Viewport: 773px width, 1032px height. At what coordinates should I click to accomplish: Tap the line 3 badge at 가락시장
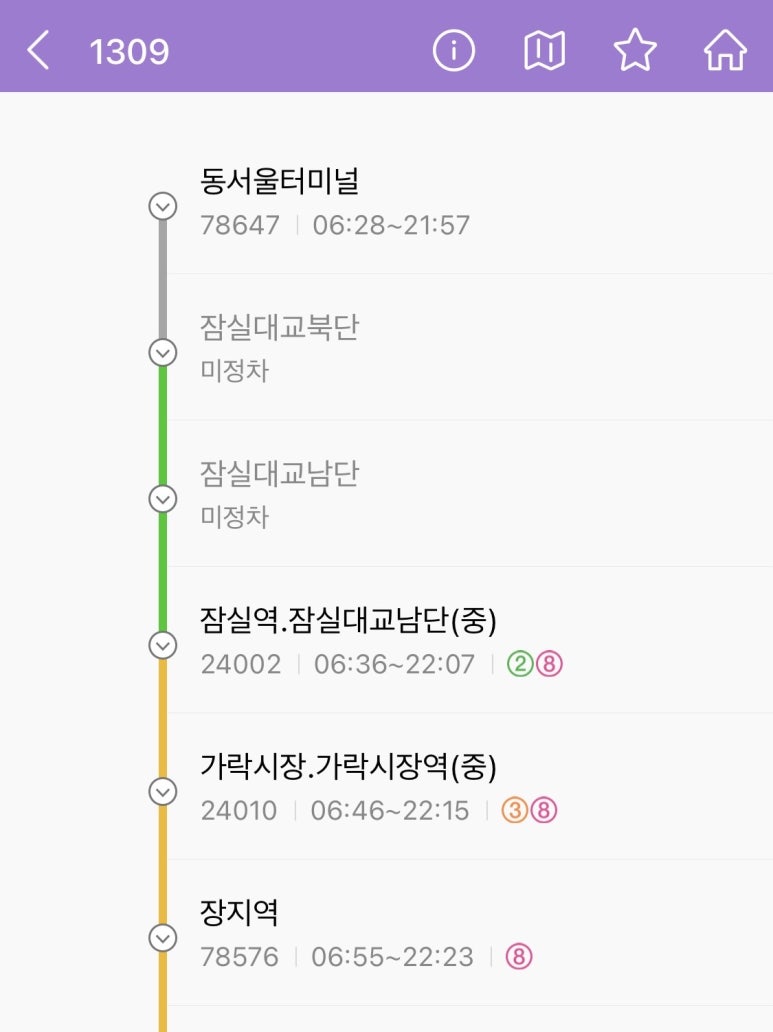[514, 811]
